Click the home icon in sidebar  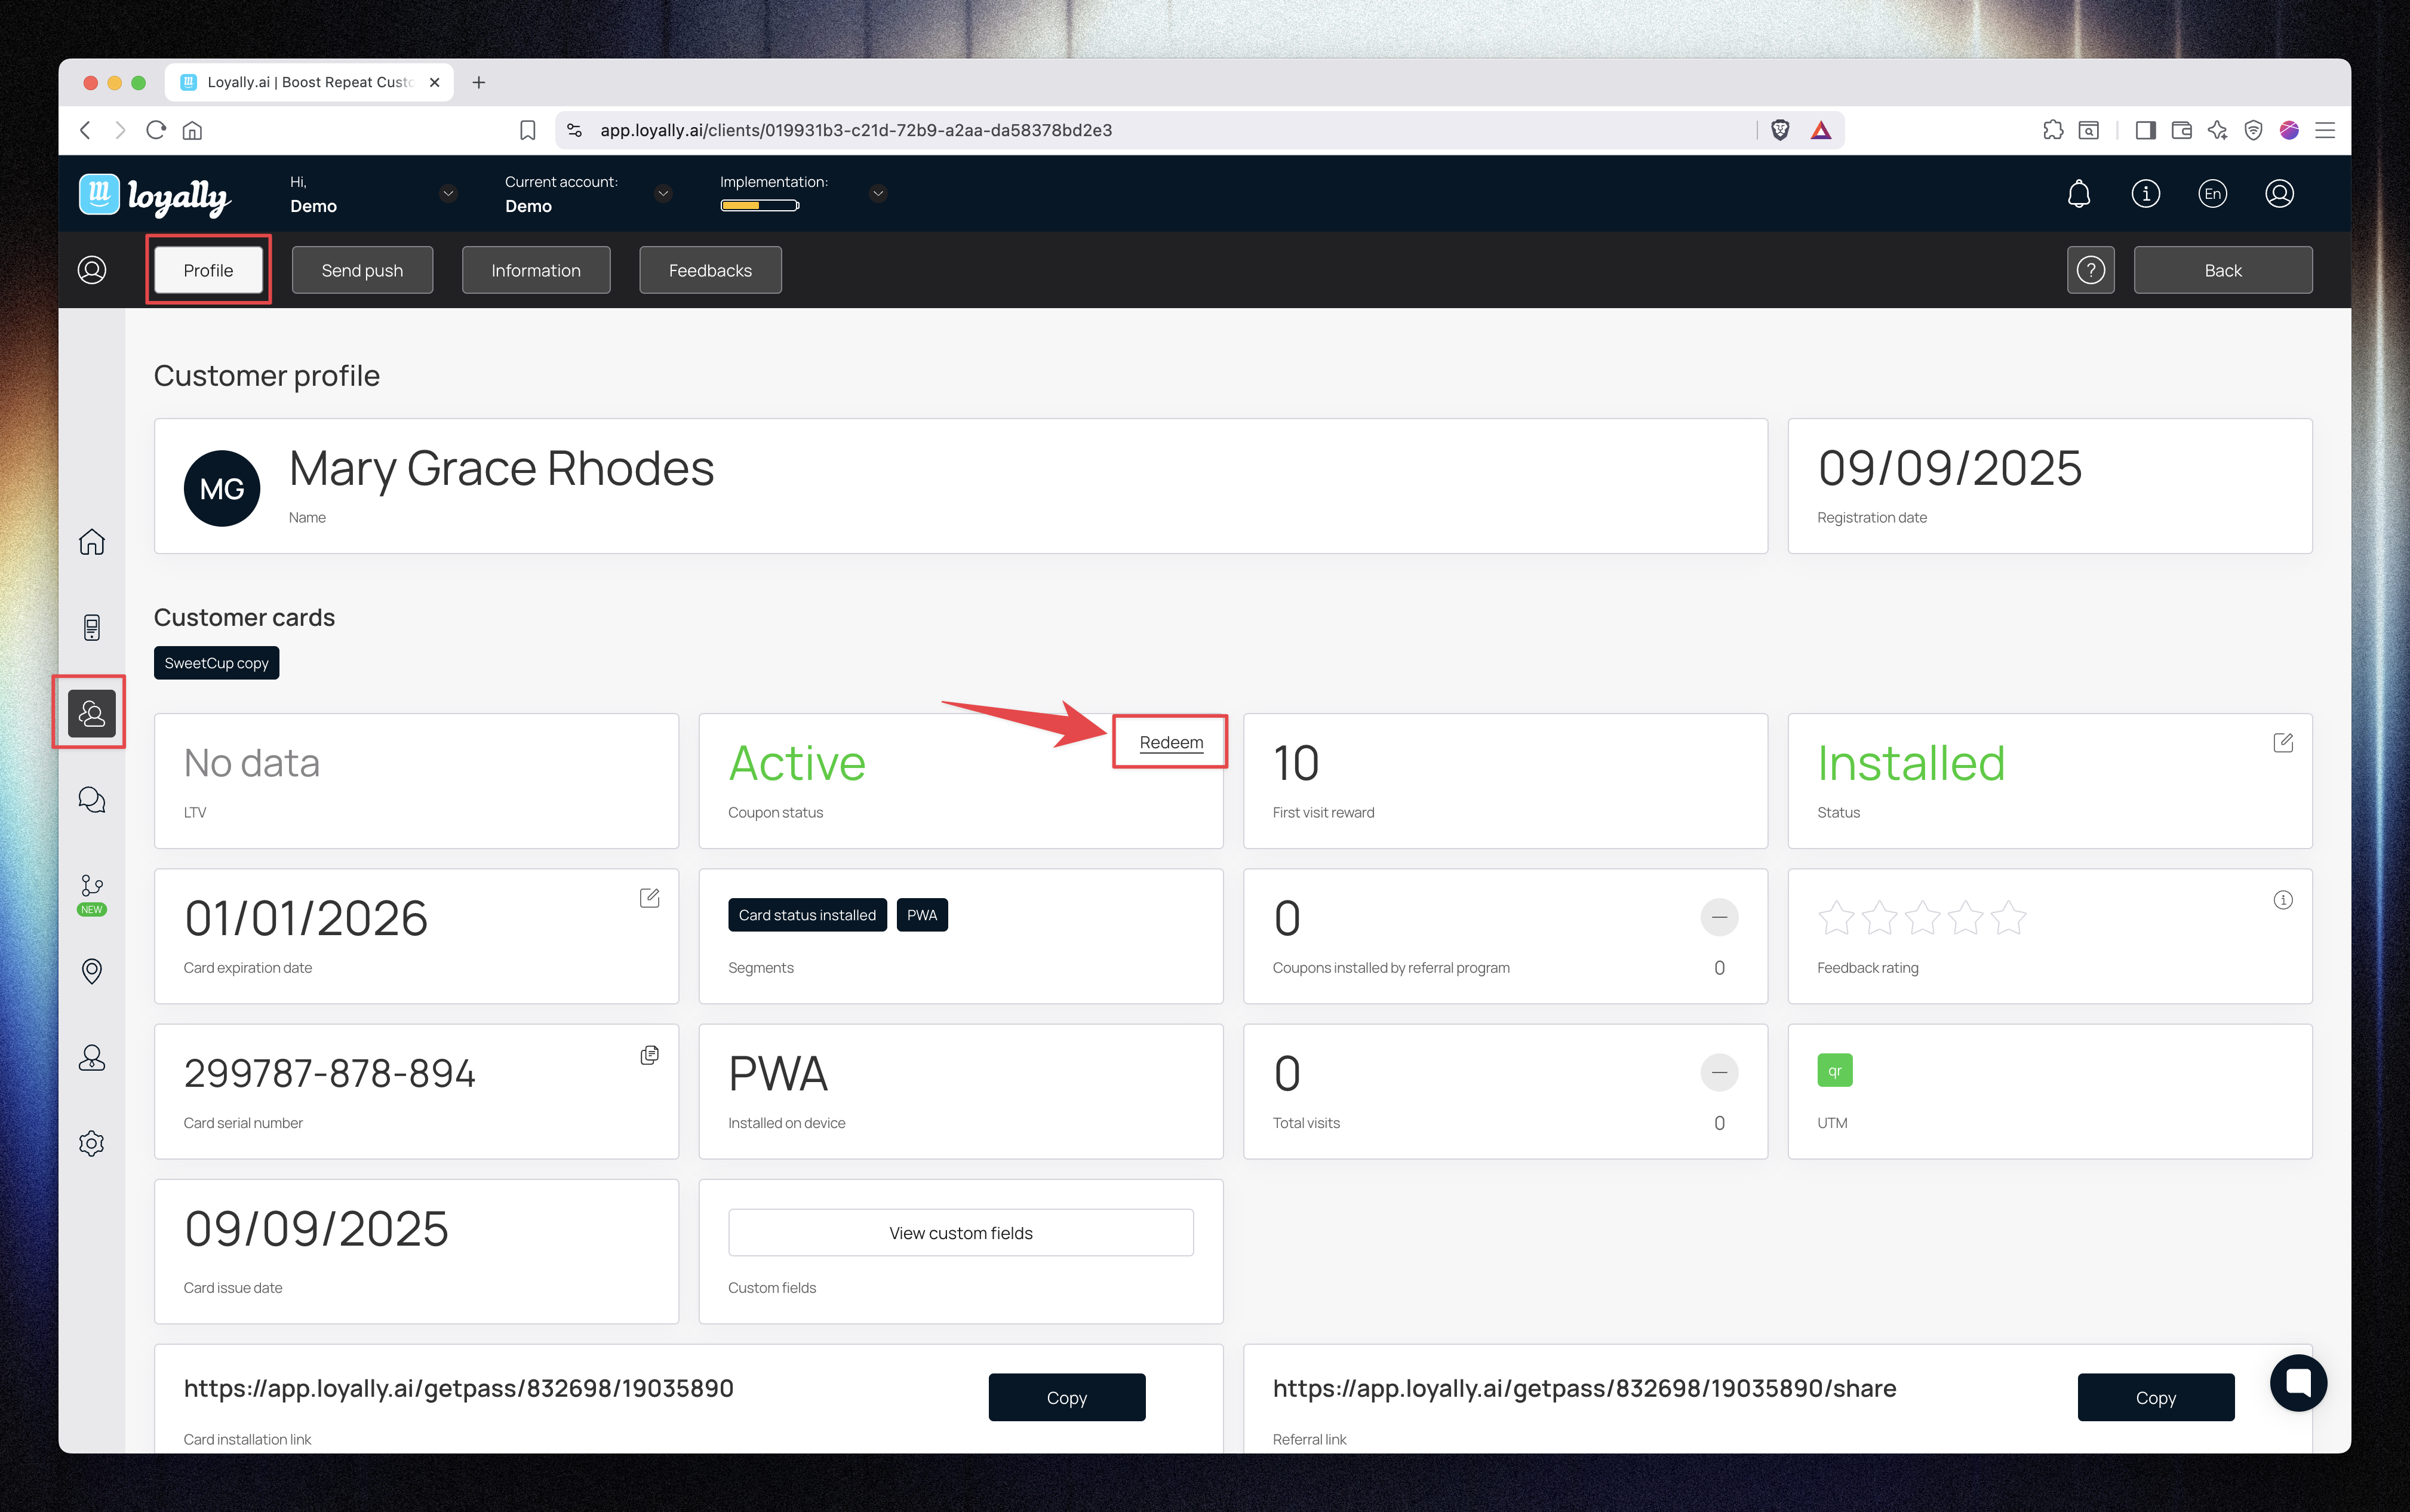pyautogui.click(x=92, y=542)
